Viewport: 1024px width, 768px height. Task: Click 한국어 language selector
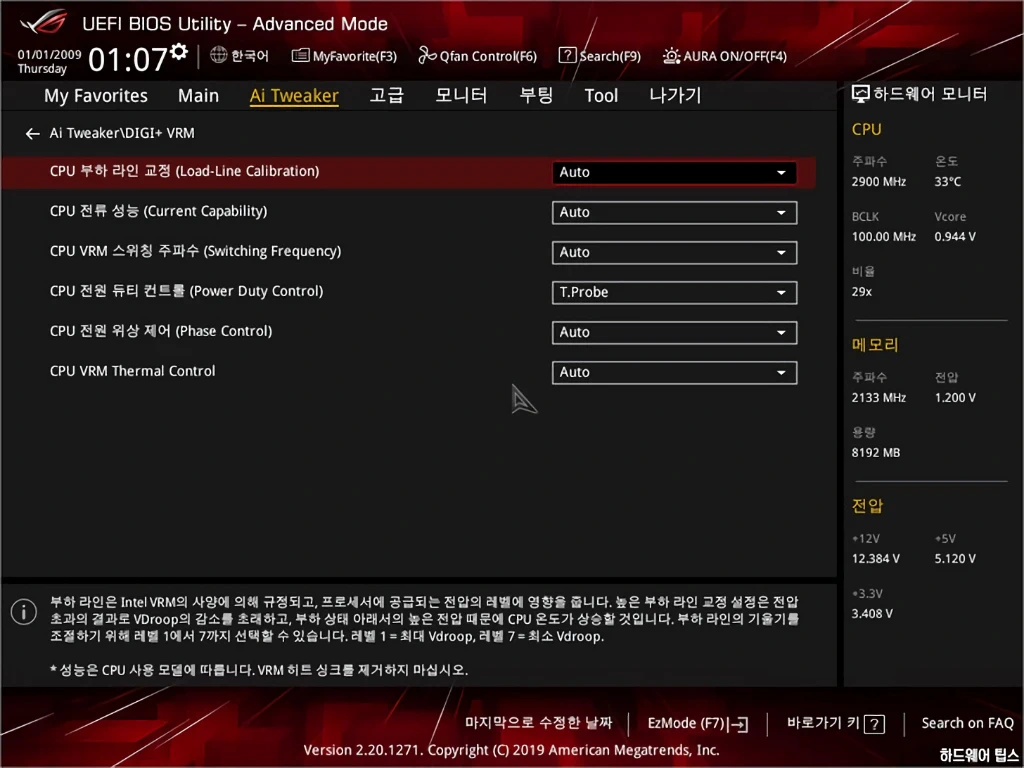[250, 56]
